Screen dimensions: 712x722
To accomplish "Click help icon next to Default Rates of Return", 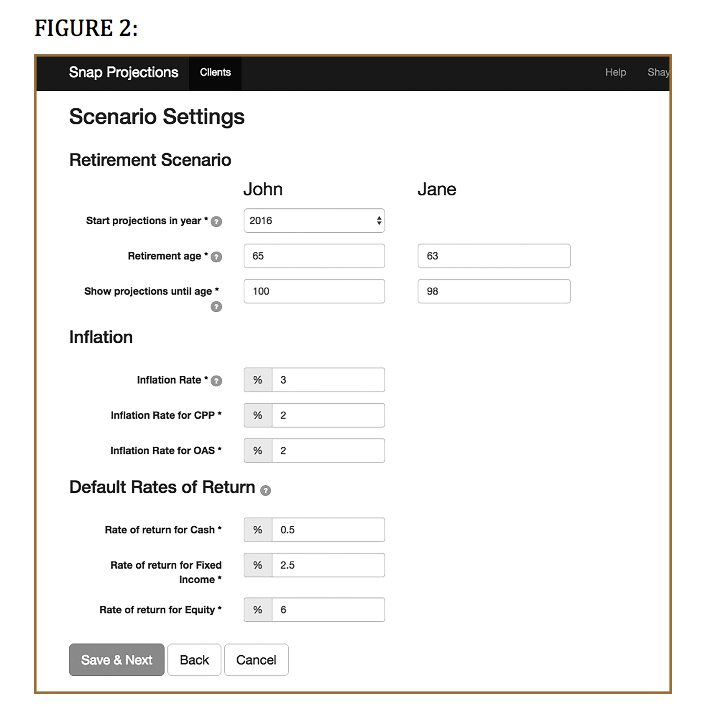I will point(266,490).
